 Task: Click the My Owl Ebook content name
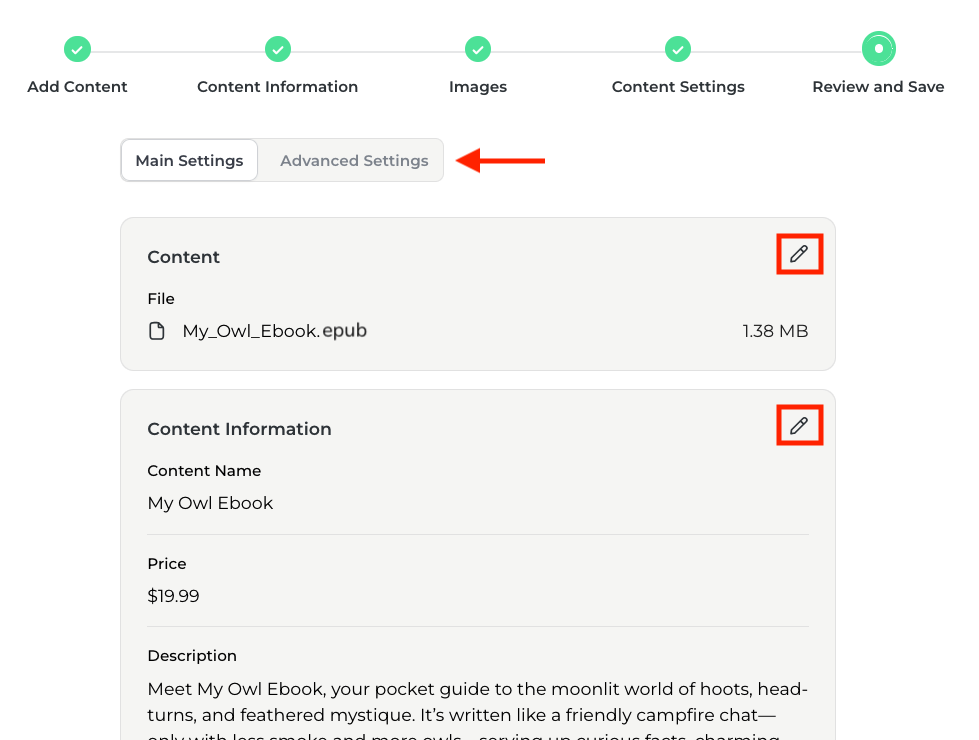pyautogui.click(x=210, y=503)
